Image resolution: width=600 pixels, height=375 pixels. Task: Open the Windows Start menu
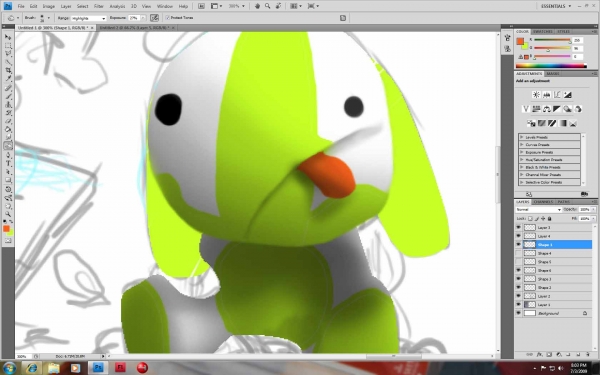pos(9,368)
